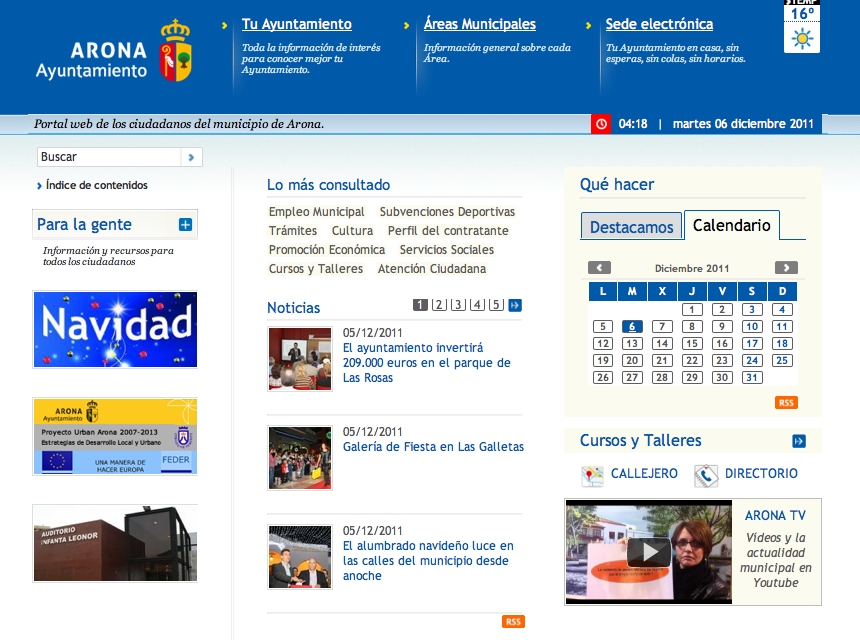Open the Directorio phone icon
860x640 pixels.
706,475
